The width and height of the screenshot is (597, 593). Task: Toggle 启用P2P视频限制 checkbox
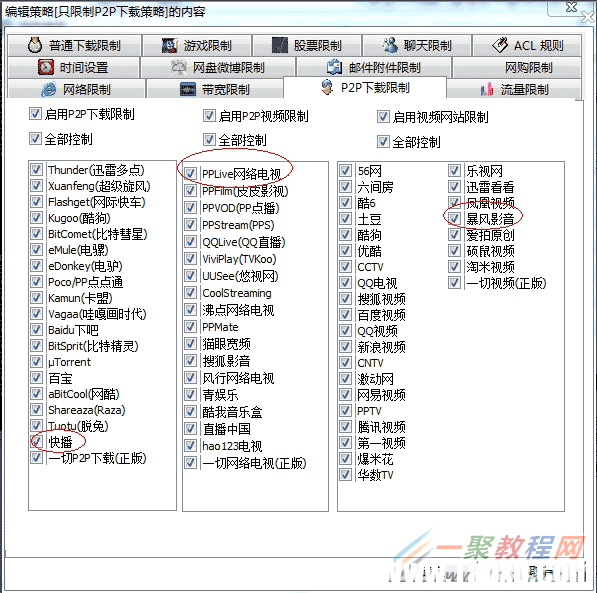209,115
